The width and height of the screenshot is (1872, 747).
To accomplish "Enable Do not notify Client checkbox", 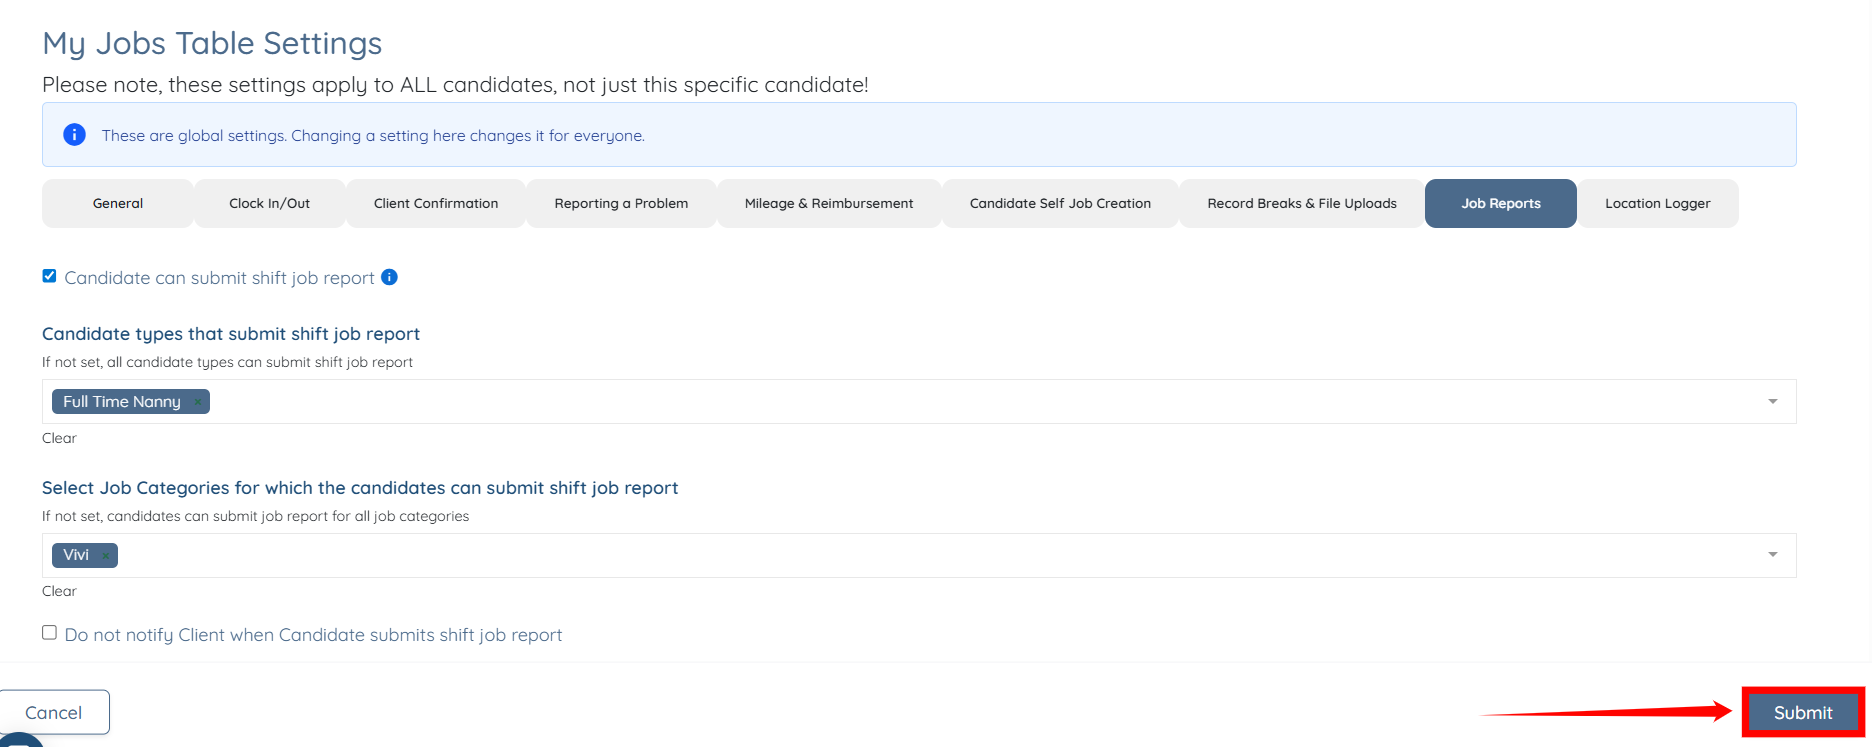I will tap(49, 633).
